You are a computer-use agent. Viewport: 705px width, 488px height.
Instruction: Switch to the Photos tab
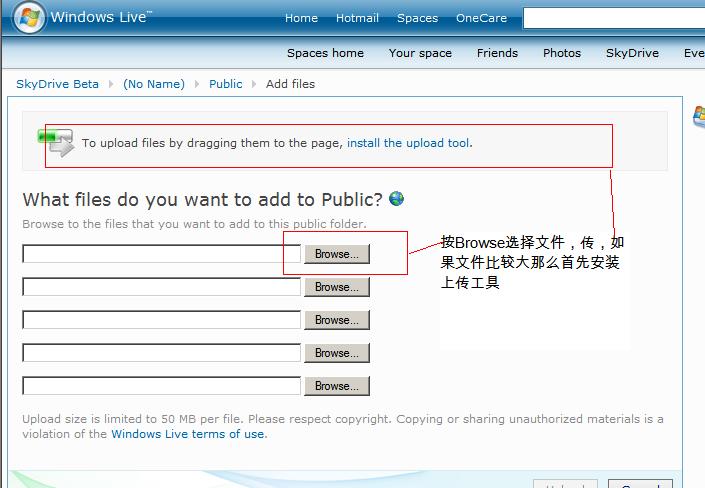562,53
